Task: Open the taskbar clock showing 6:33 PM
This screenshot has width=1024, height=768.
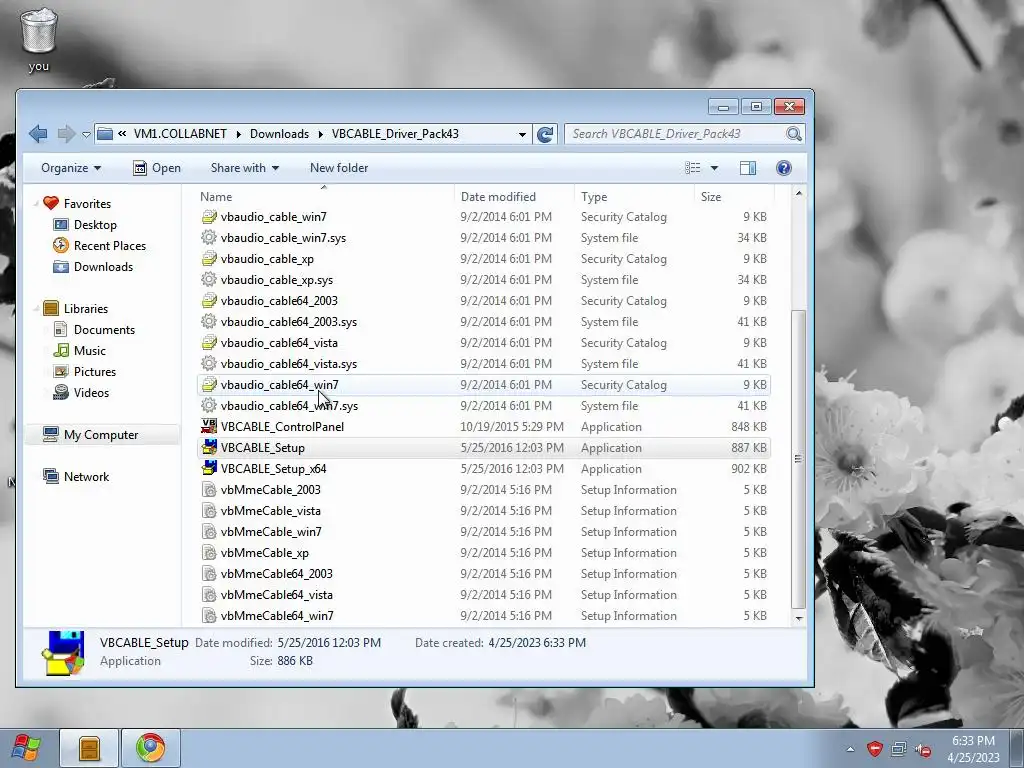Action: pyautogui.click(x=973, y=749)
